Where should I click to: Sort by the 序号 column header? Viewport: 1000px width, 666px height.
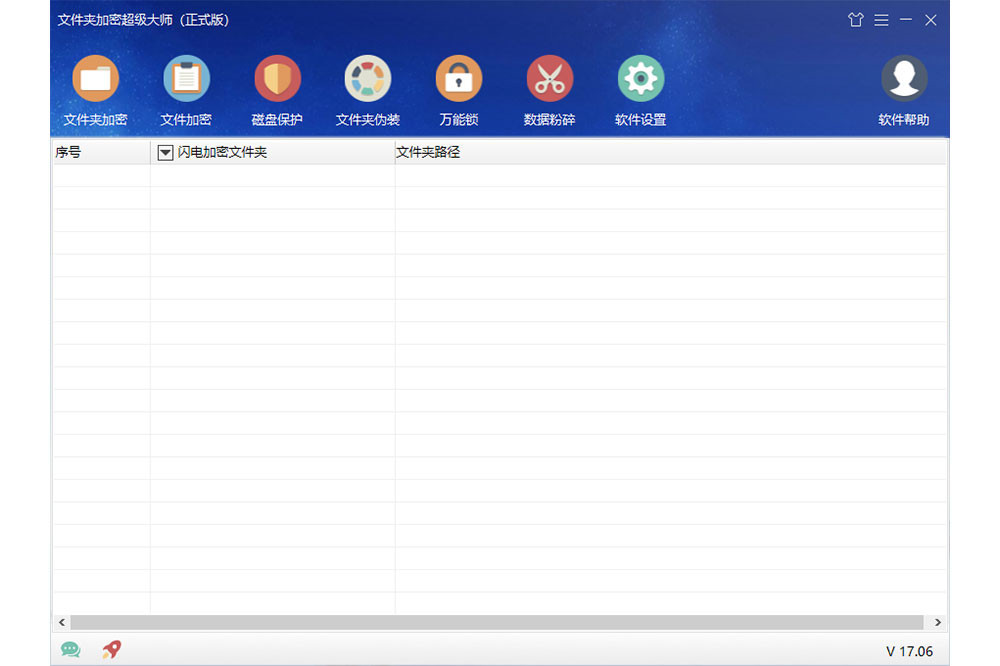pyautogui.click(x=100, y=153)
